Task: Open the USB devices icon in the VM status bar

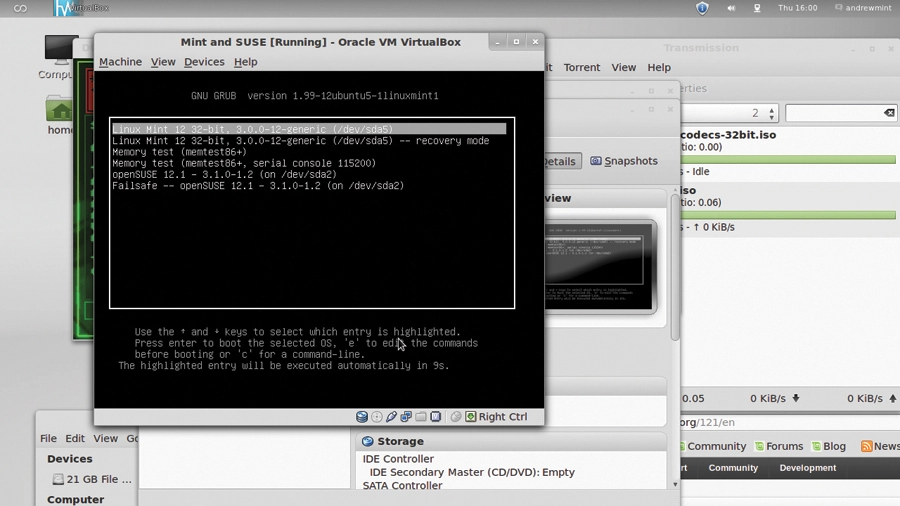Action: coord(391,417)
